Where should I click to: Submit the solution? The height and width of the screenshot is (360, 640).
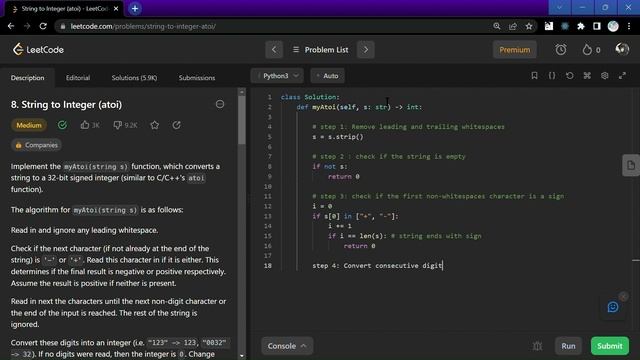[x=610, y=346]
